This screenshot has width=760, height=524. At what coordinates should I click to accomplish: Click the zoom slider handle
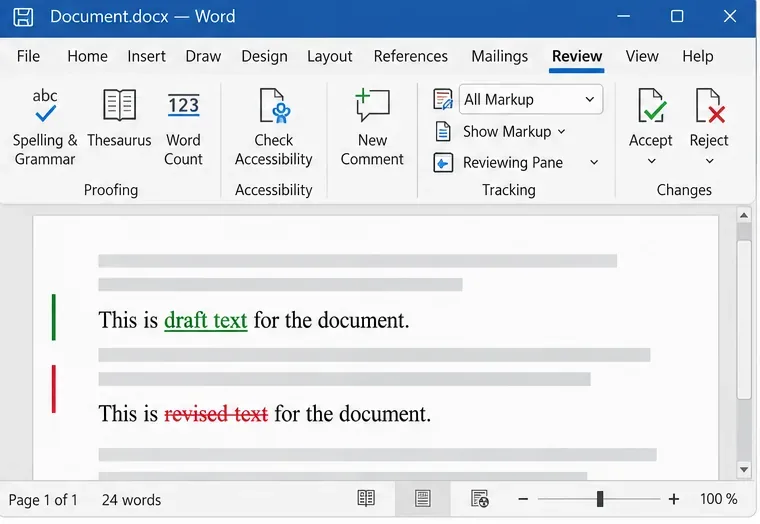pos(600,499)
